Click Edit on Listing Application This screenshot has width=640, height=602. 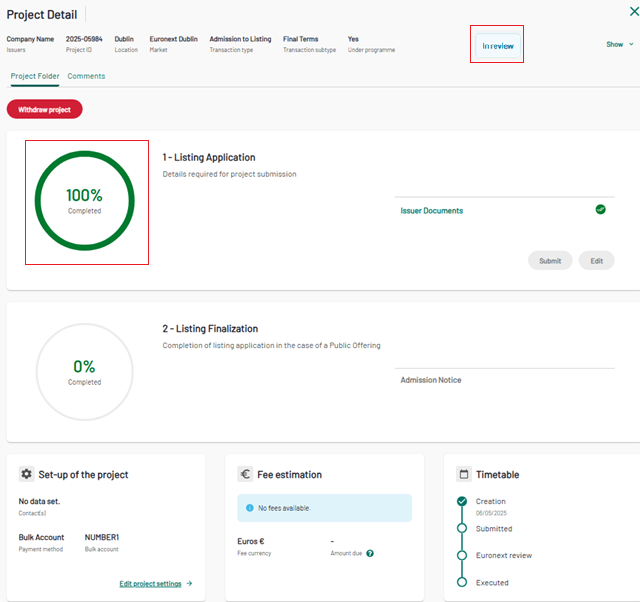point(596,261)
